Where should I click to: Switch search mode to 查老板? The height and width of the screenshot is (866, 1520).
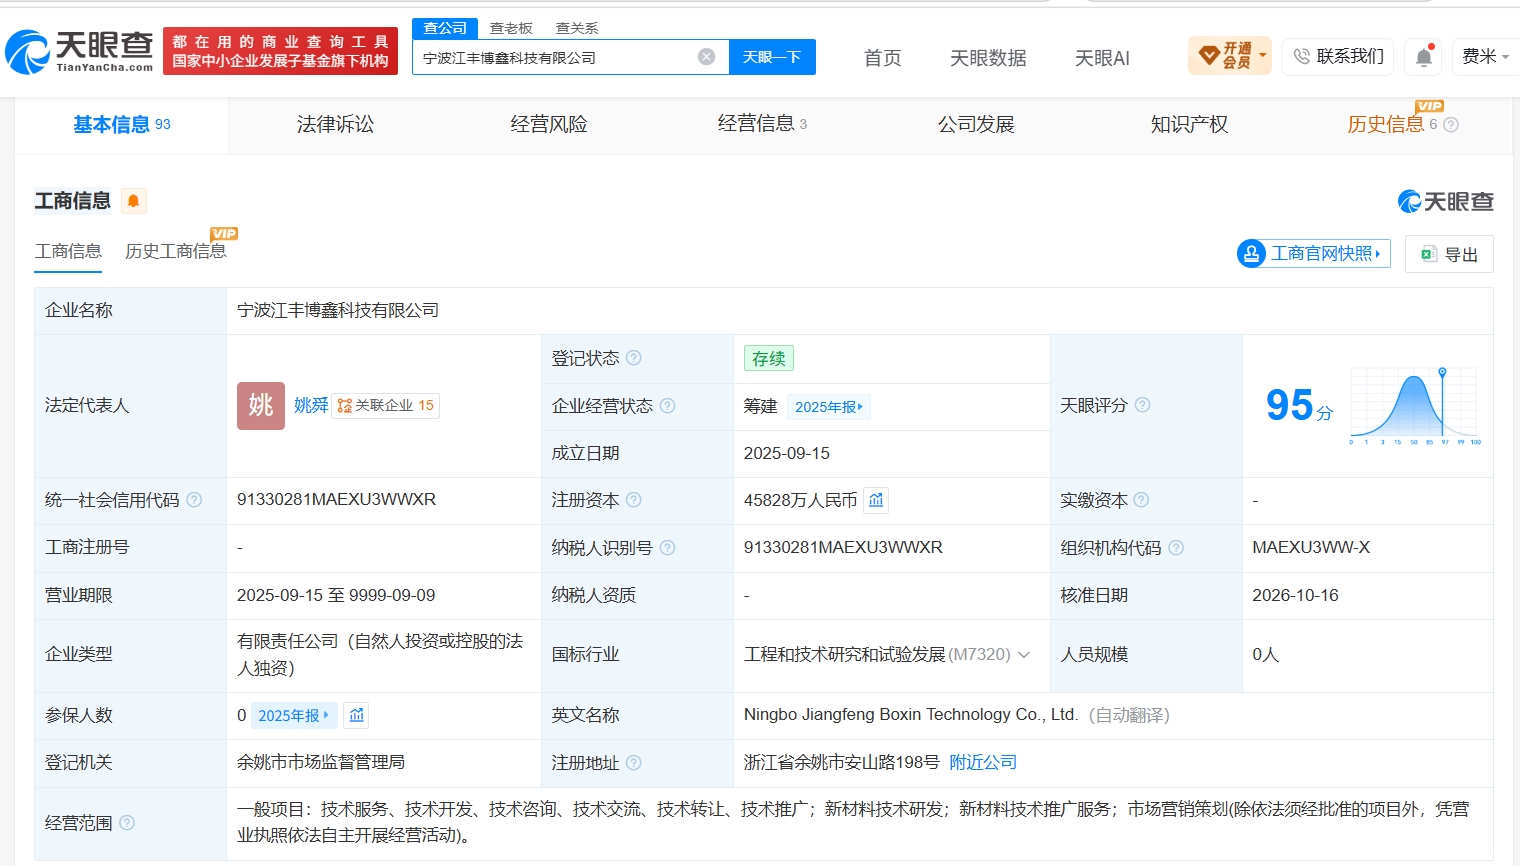[511, 28]
